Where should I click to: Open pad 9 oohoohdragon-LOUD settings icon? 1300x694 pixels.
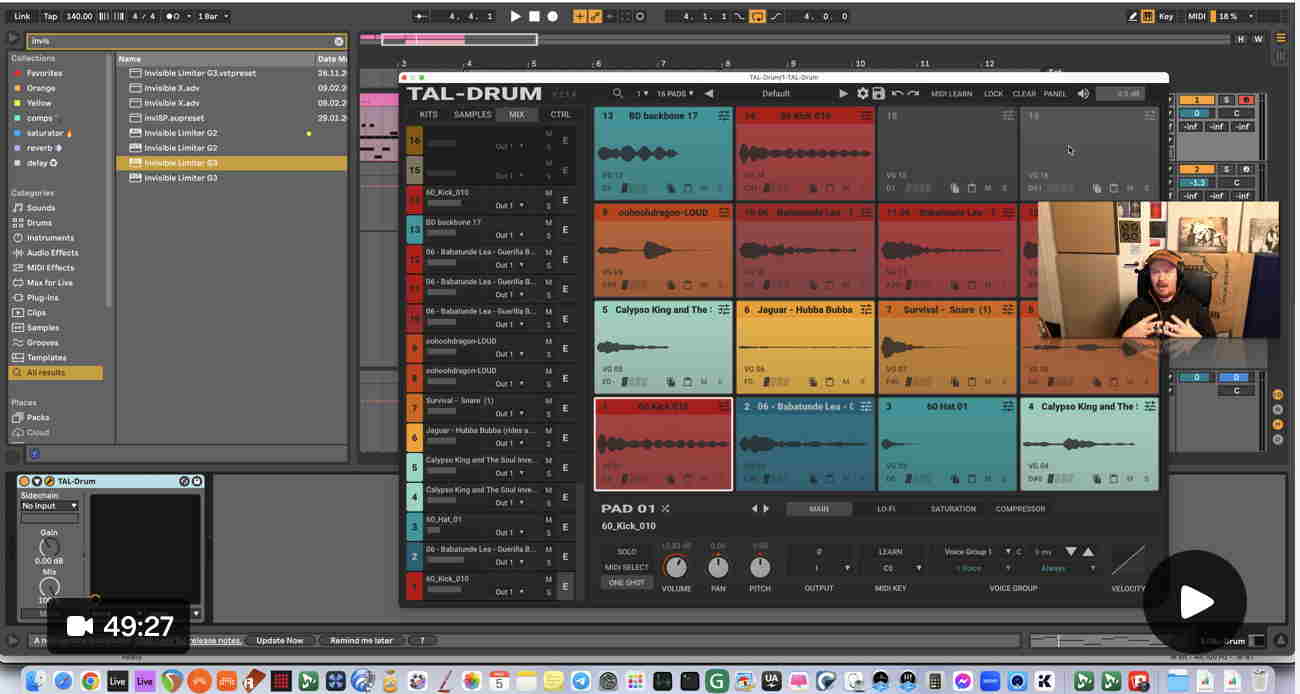tap(724, 213)
